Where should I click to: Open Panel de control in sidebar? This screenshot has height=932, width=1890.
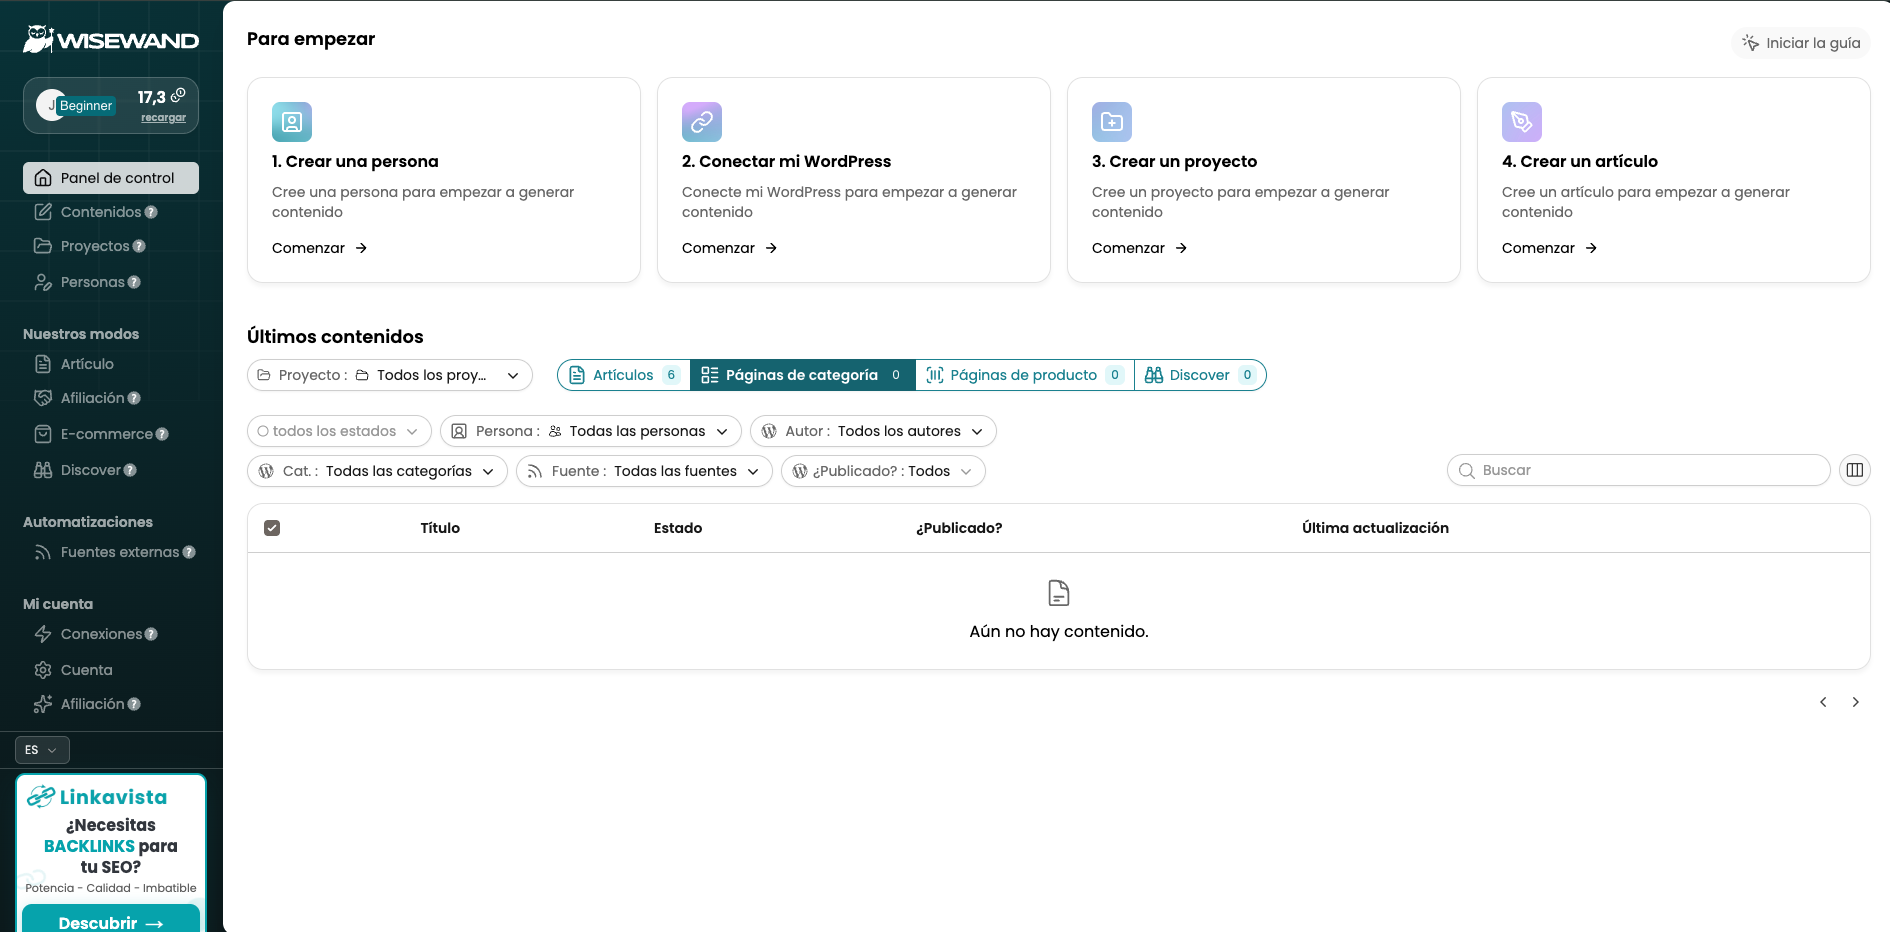pos(111,178)
